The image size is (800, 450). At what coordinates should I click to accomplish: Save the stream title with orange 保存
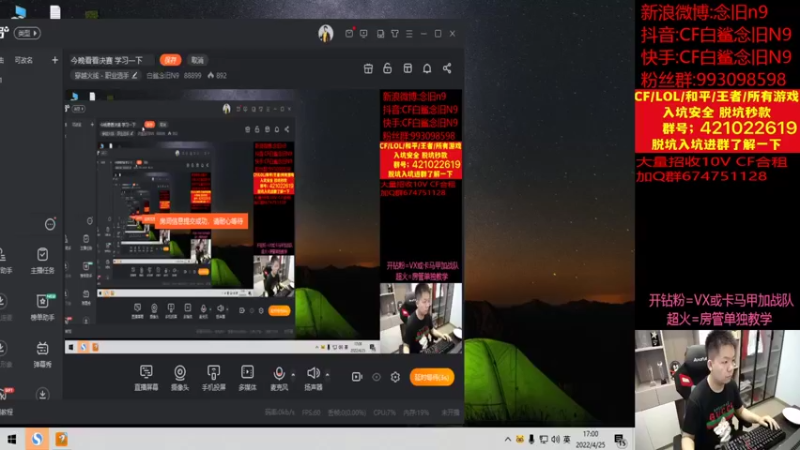click(170, 60)
